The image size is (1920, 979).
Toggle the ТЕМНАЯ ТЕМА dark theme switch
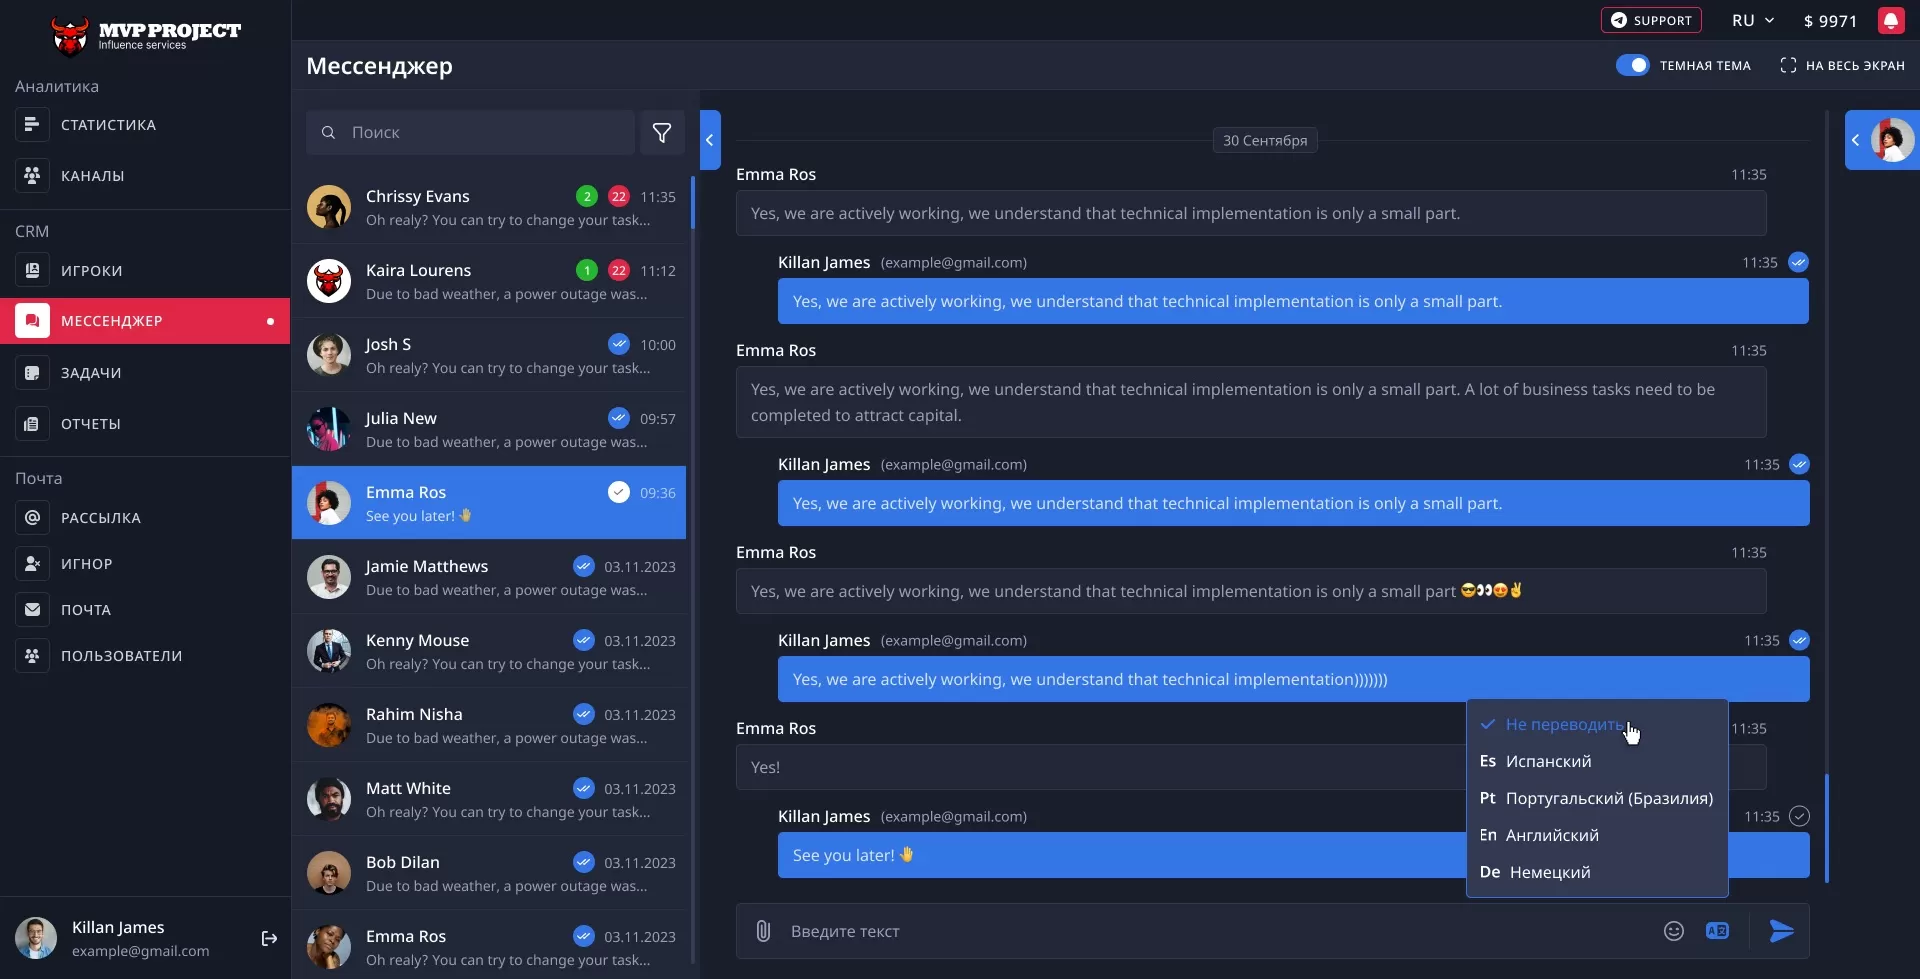pyautogui.click(x=1633, y=65)
